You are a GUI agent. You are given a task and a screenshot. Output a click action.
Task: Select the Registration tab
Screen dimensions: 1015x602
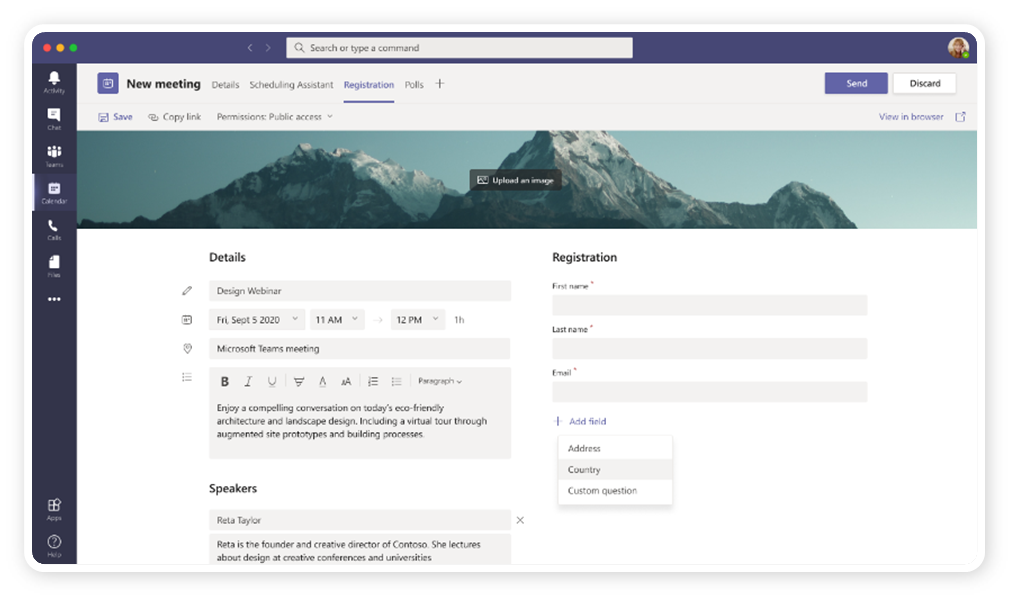(x=369, y=85)
